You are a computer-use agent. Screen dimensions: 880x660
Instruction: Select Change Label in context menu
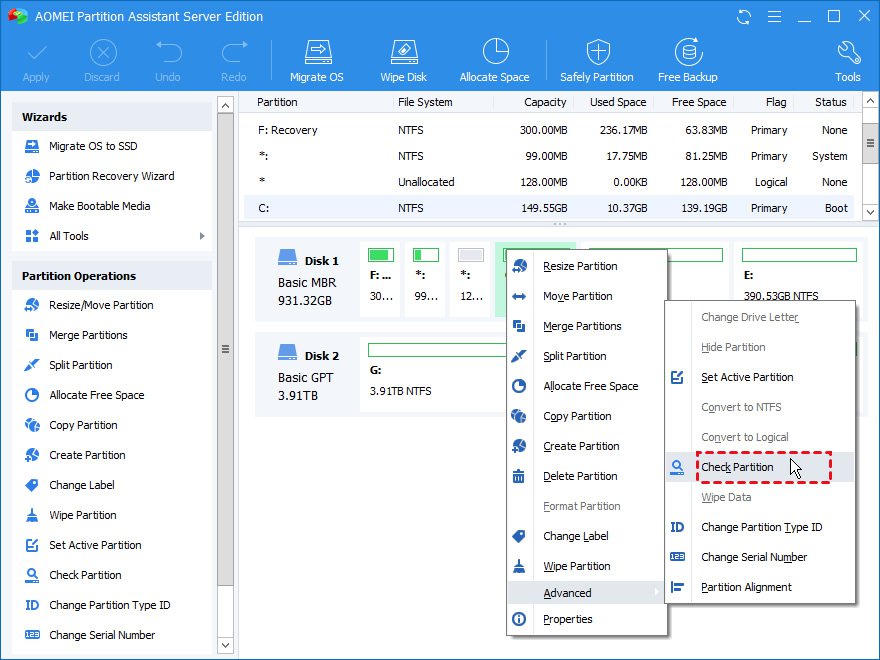click(587, 537)
